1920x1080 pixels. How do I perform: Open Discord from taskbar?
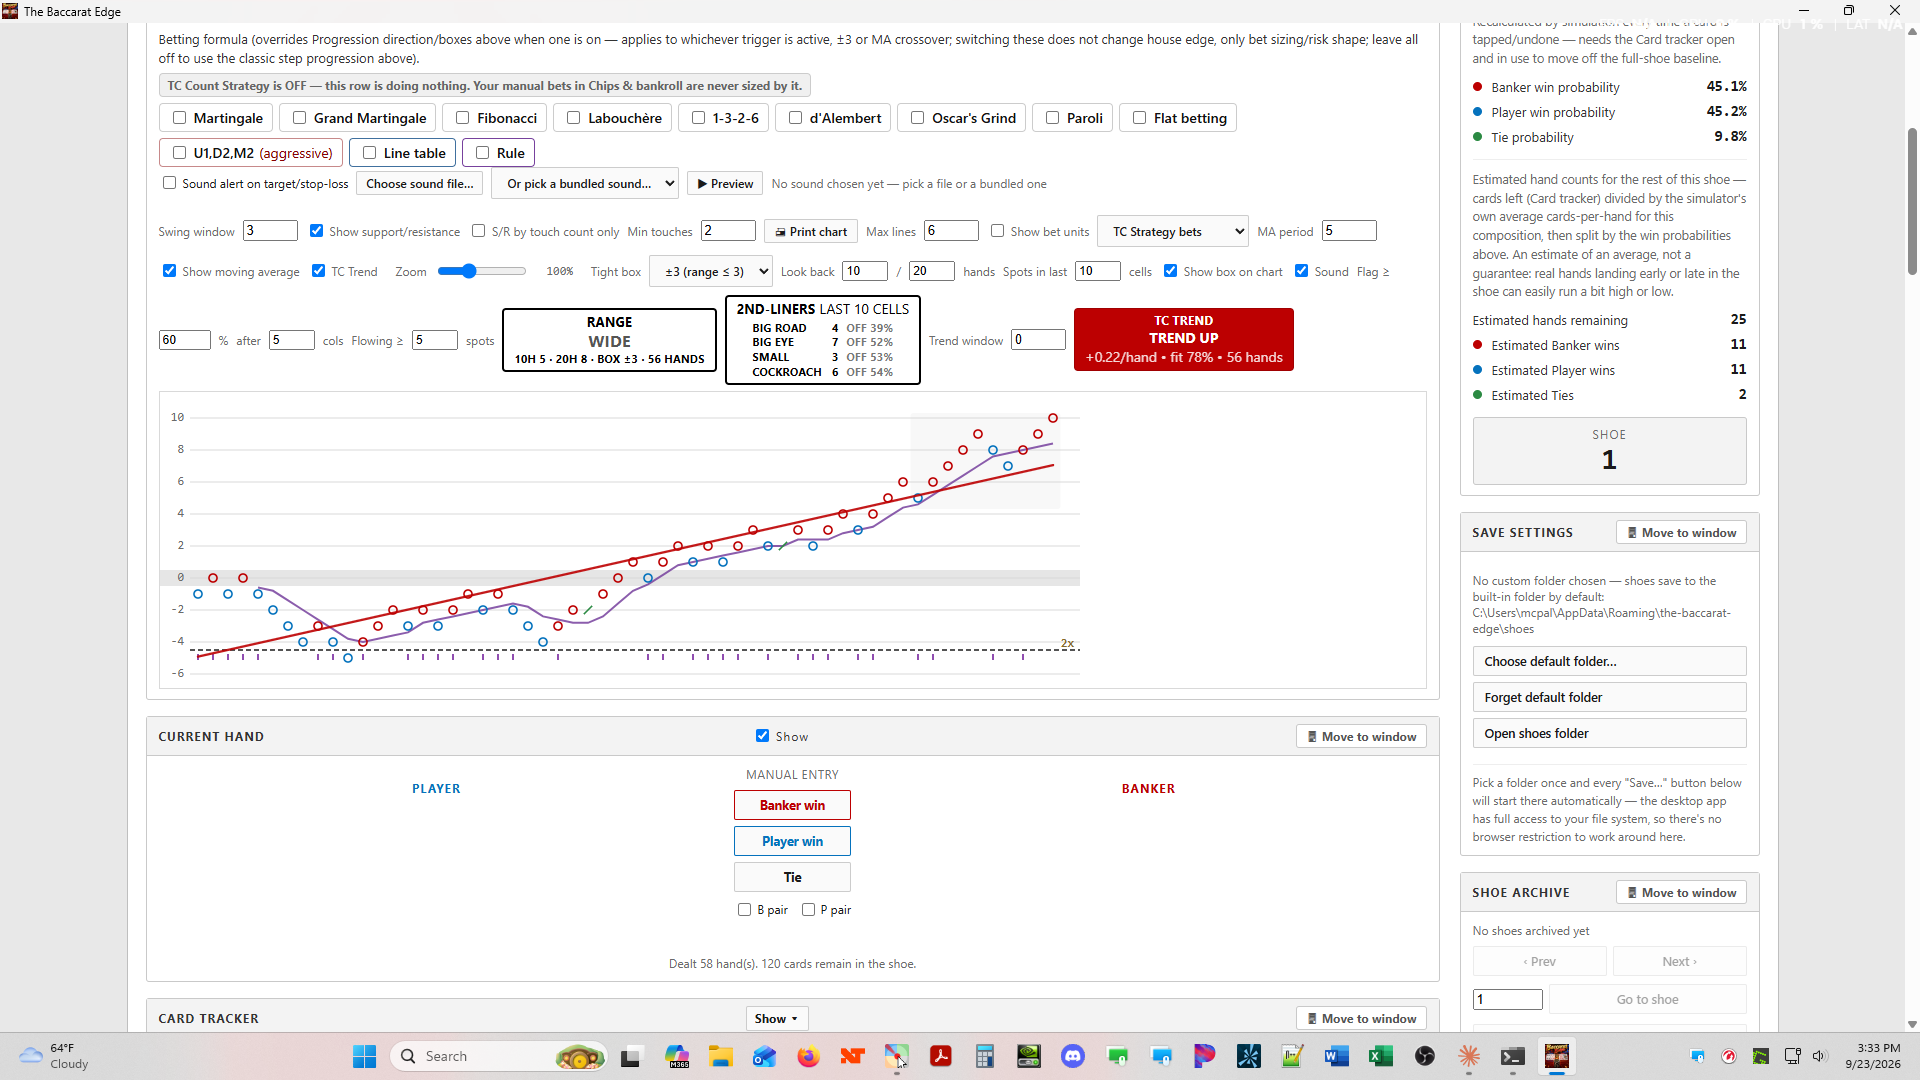(1073, 1056)
